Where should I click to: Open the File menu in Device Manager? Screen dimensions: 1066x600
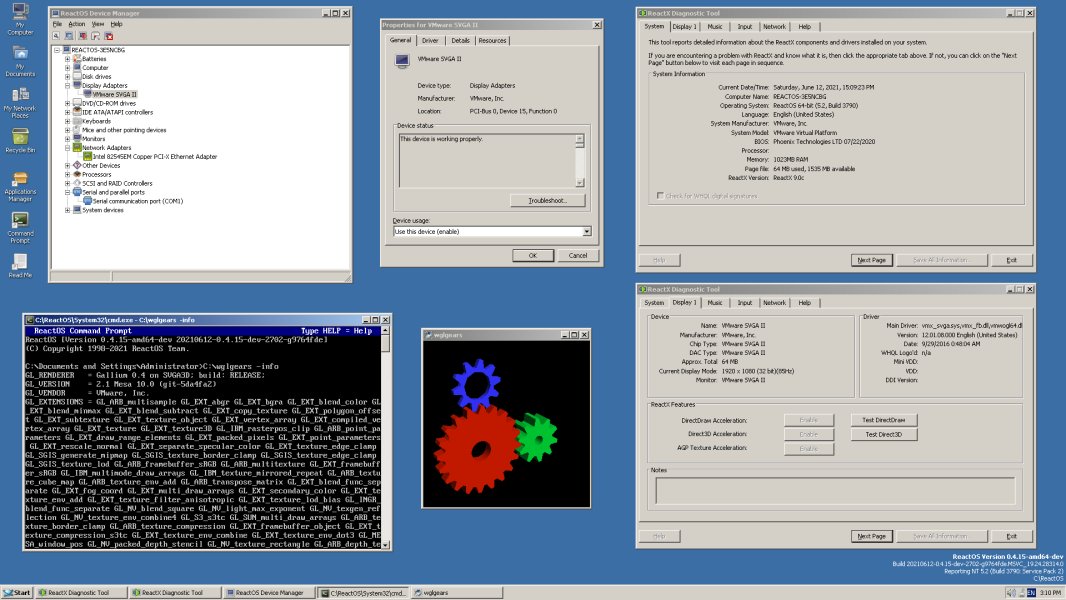(x=57, y=24)
